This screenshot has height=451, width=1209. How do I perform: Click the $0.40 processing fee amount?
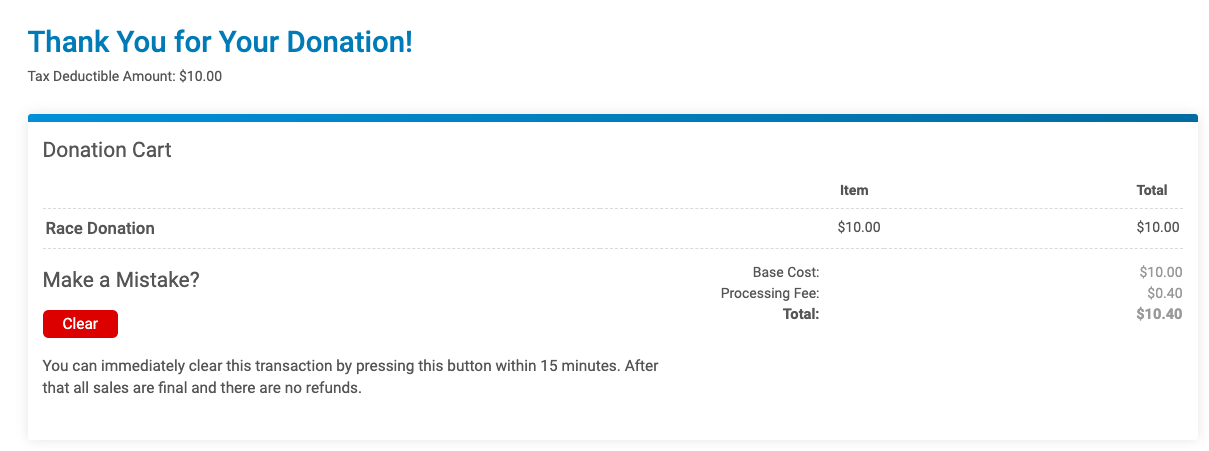(x=1165, y=293)
